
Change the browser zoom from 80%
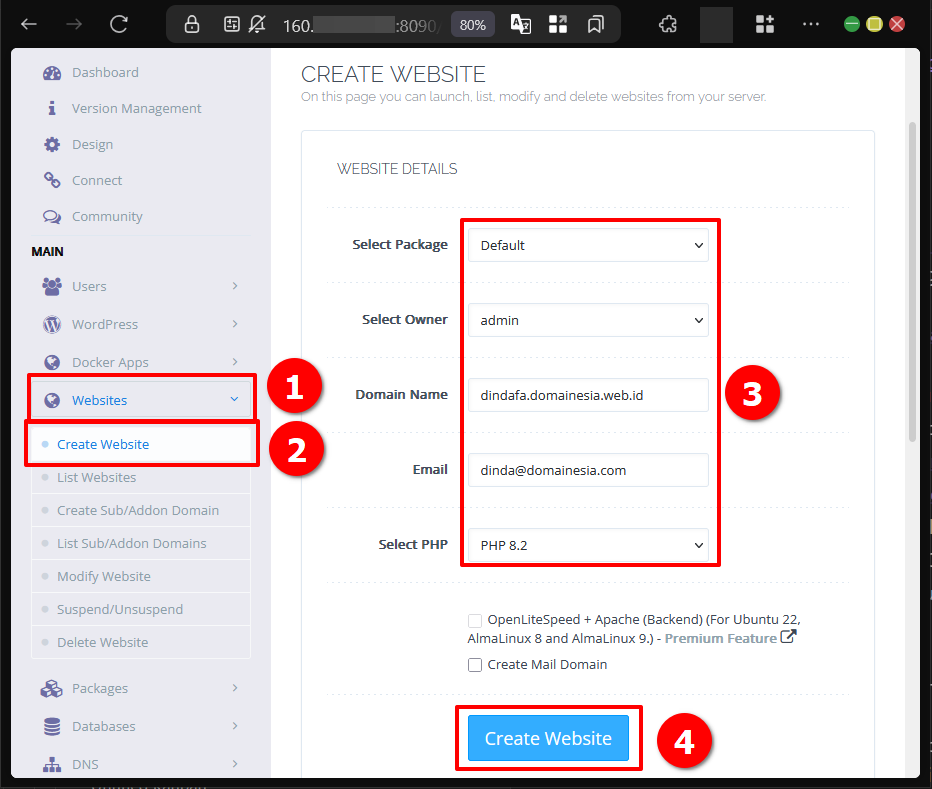[x=472, y=24]
